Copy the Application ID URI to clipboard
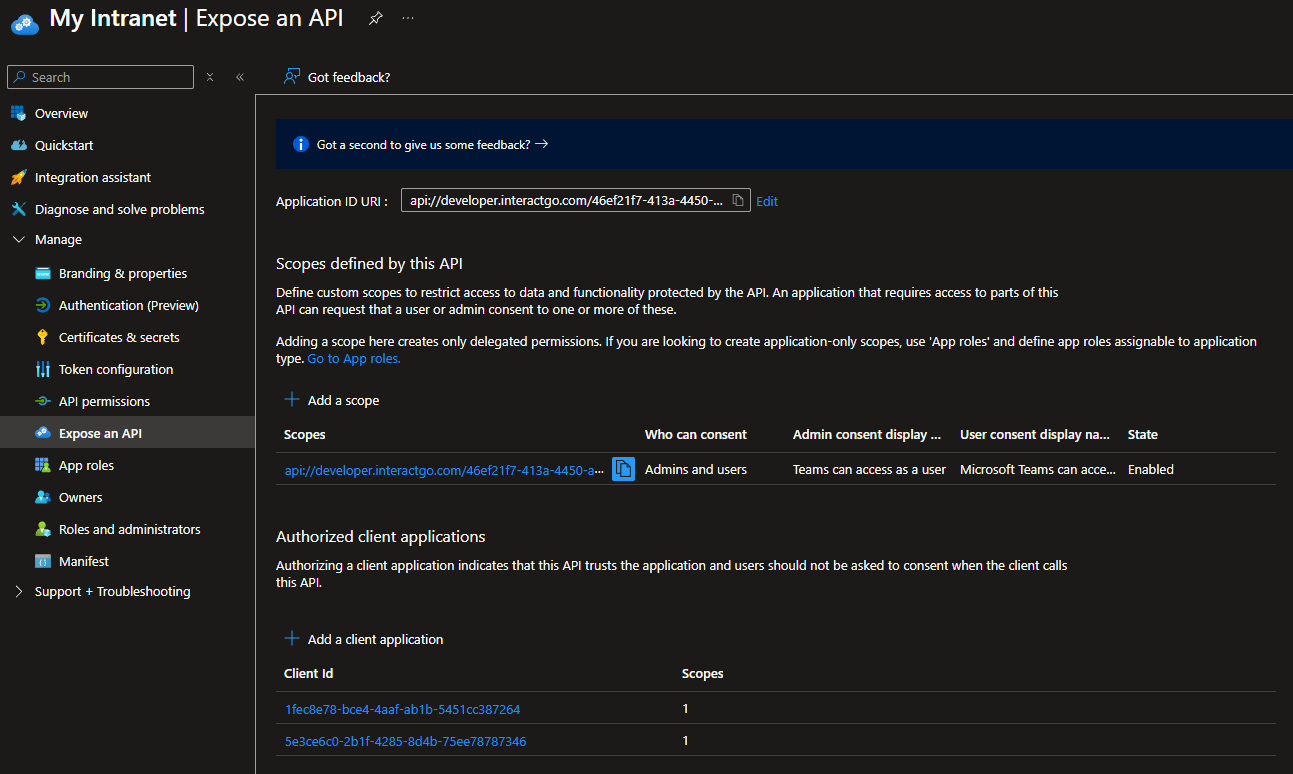 tap(738, 200)
